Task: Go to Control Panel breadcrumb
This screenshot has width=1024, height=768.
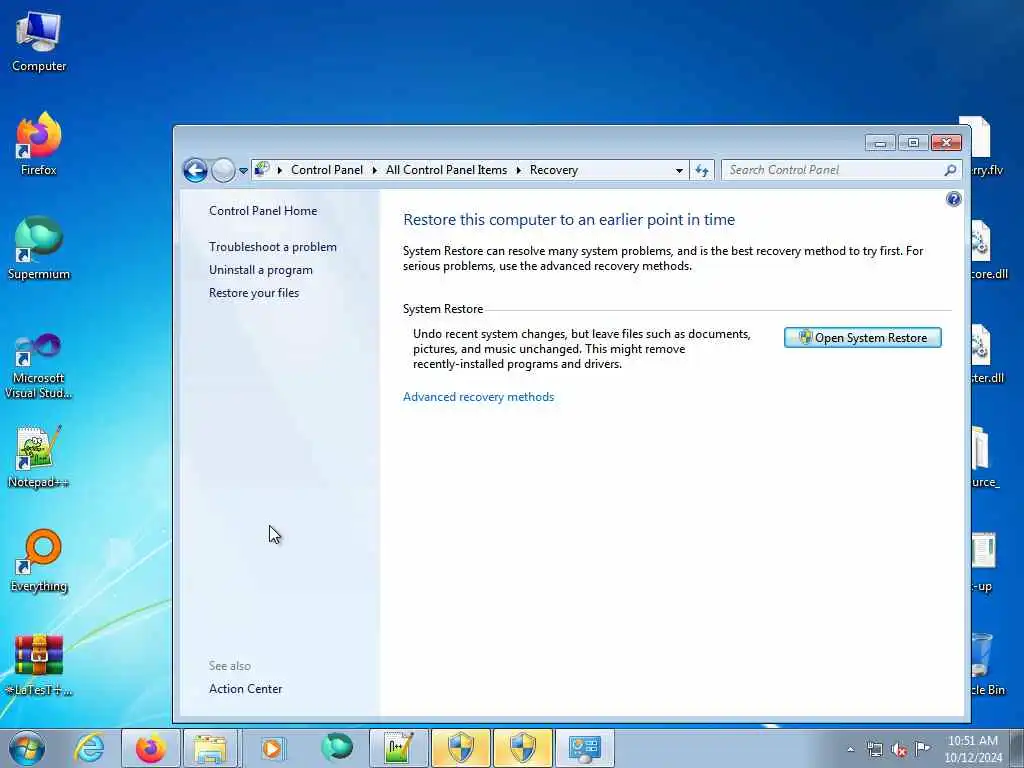Action: coord(327,170)
